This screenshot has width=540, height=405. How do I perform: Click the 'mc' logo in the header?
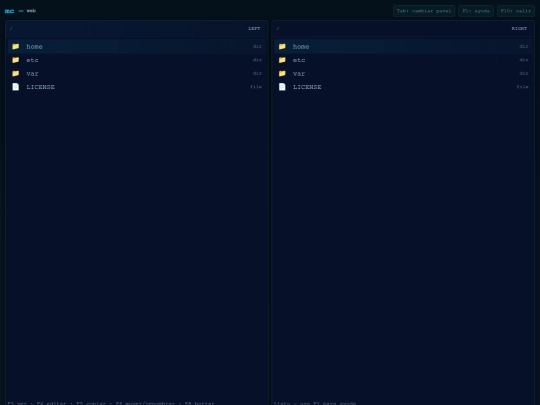[9, 11]
